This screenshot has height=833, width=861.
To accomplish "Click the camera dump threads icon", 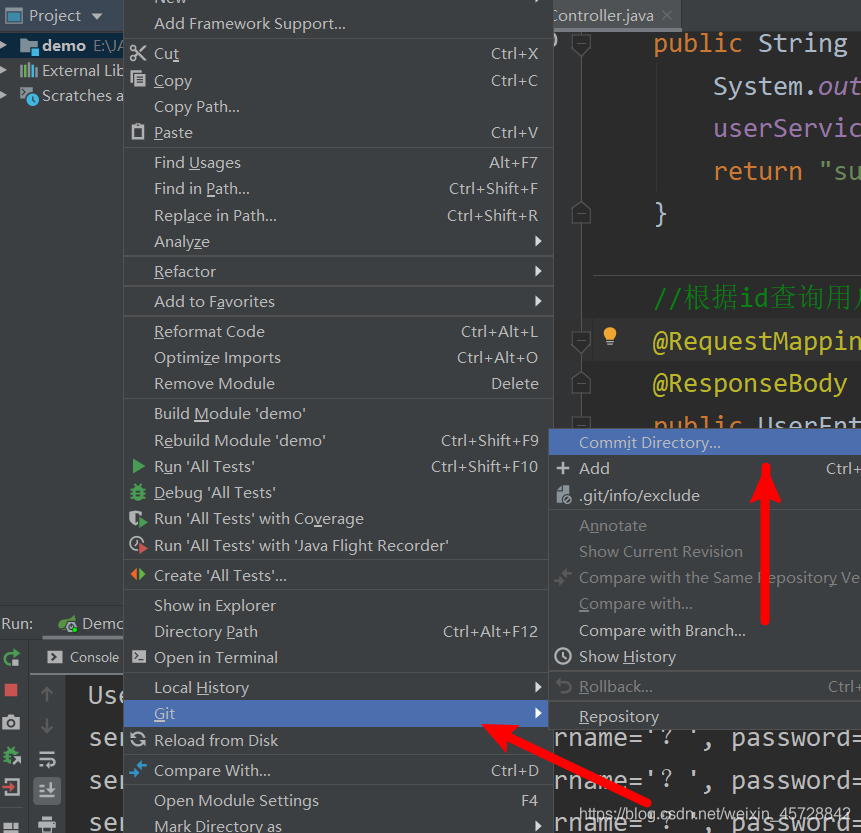I will [x=11, y=722].
